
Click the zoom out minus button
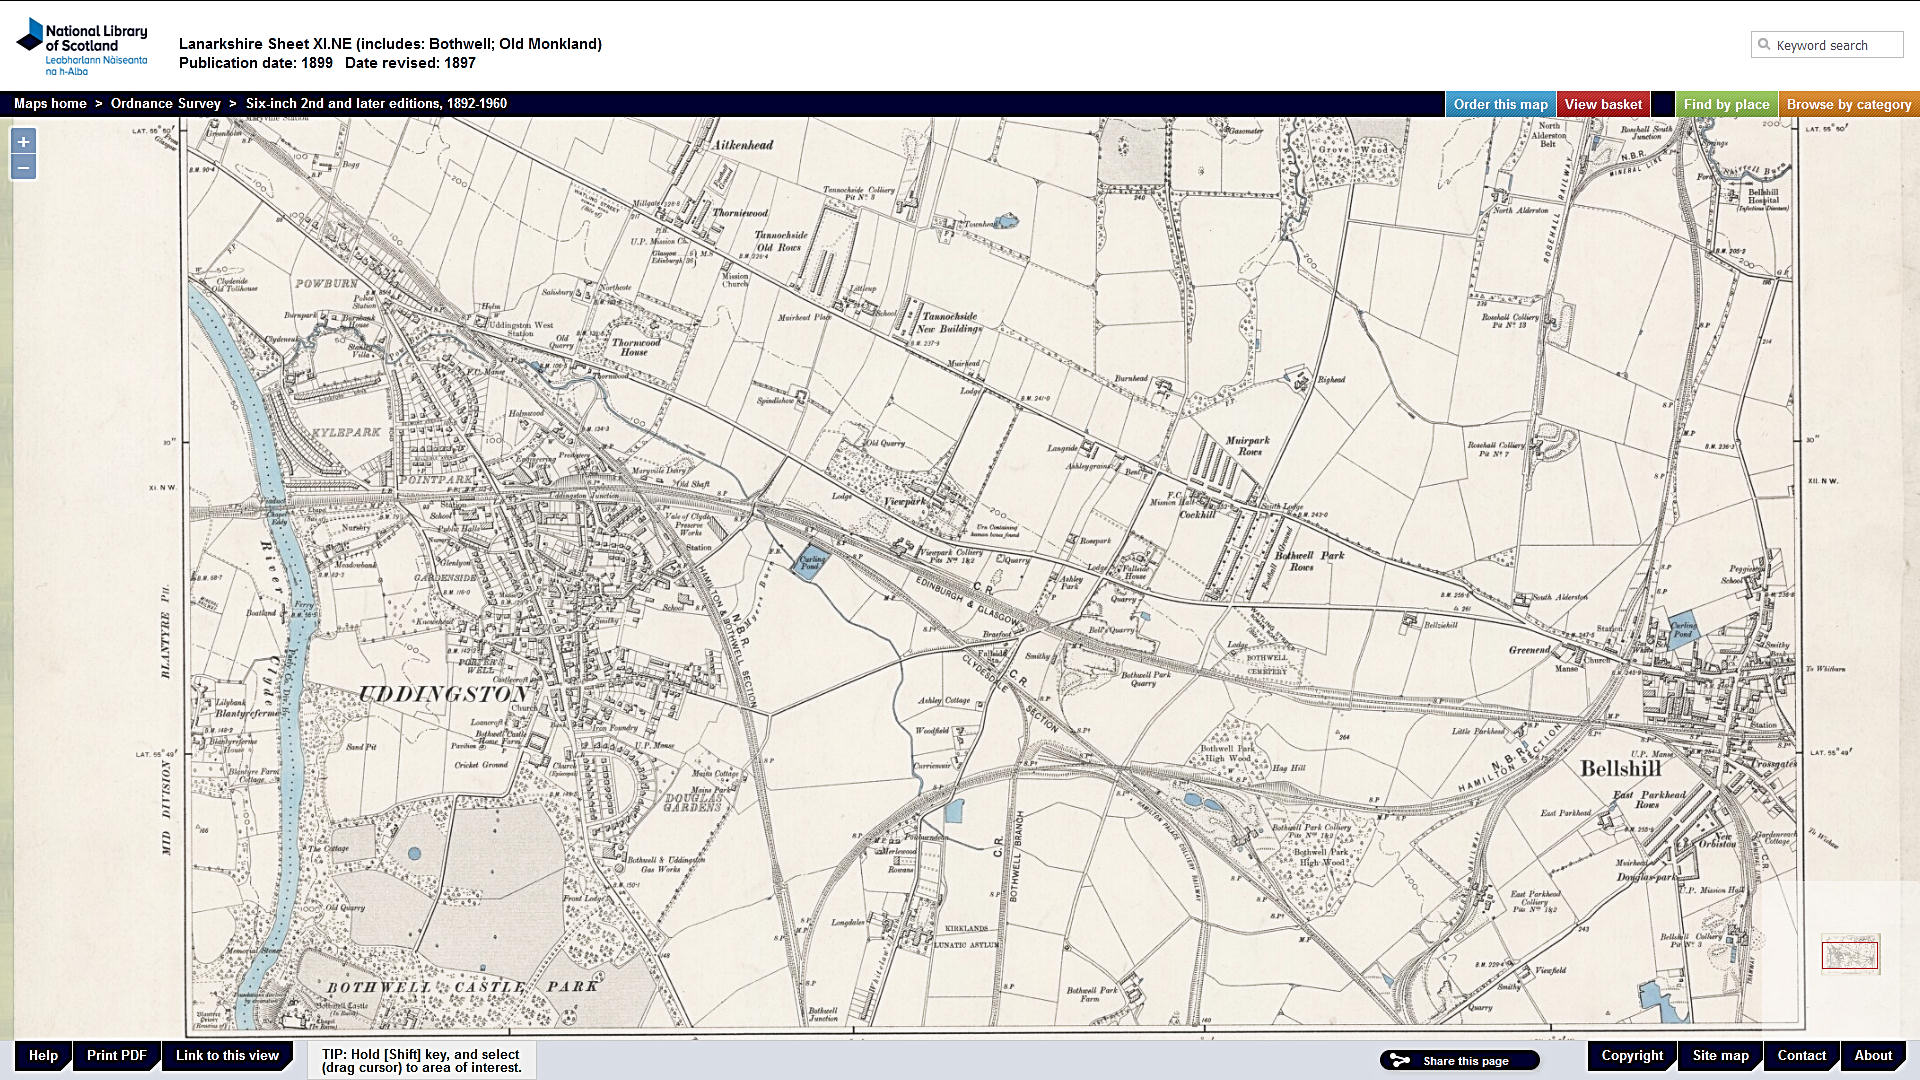23,167
